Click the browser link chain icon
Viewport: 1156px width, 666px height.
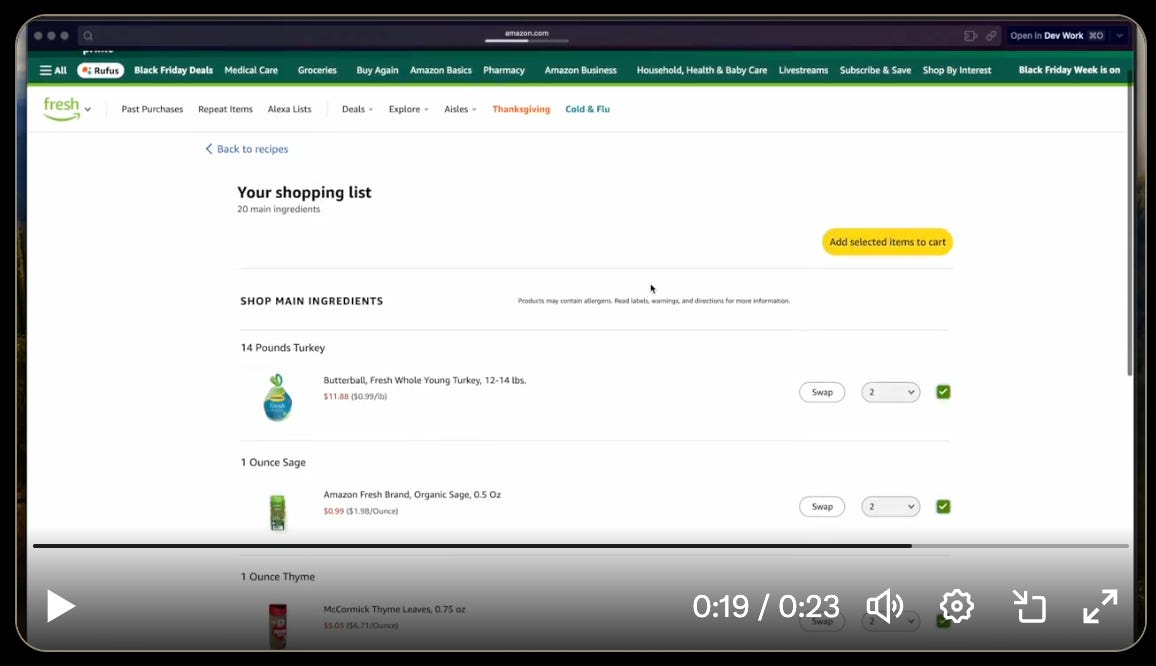991,35
